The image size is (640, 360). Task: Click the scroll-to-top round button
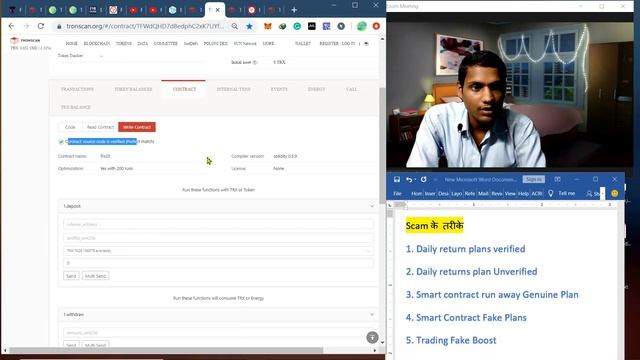372,337
